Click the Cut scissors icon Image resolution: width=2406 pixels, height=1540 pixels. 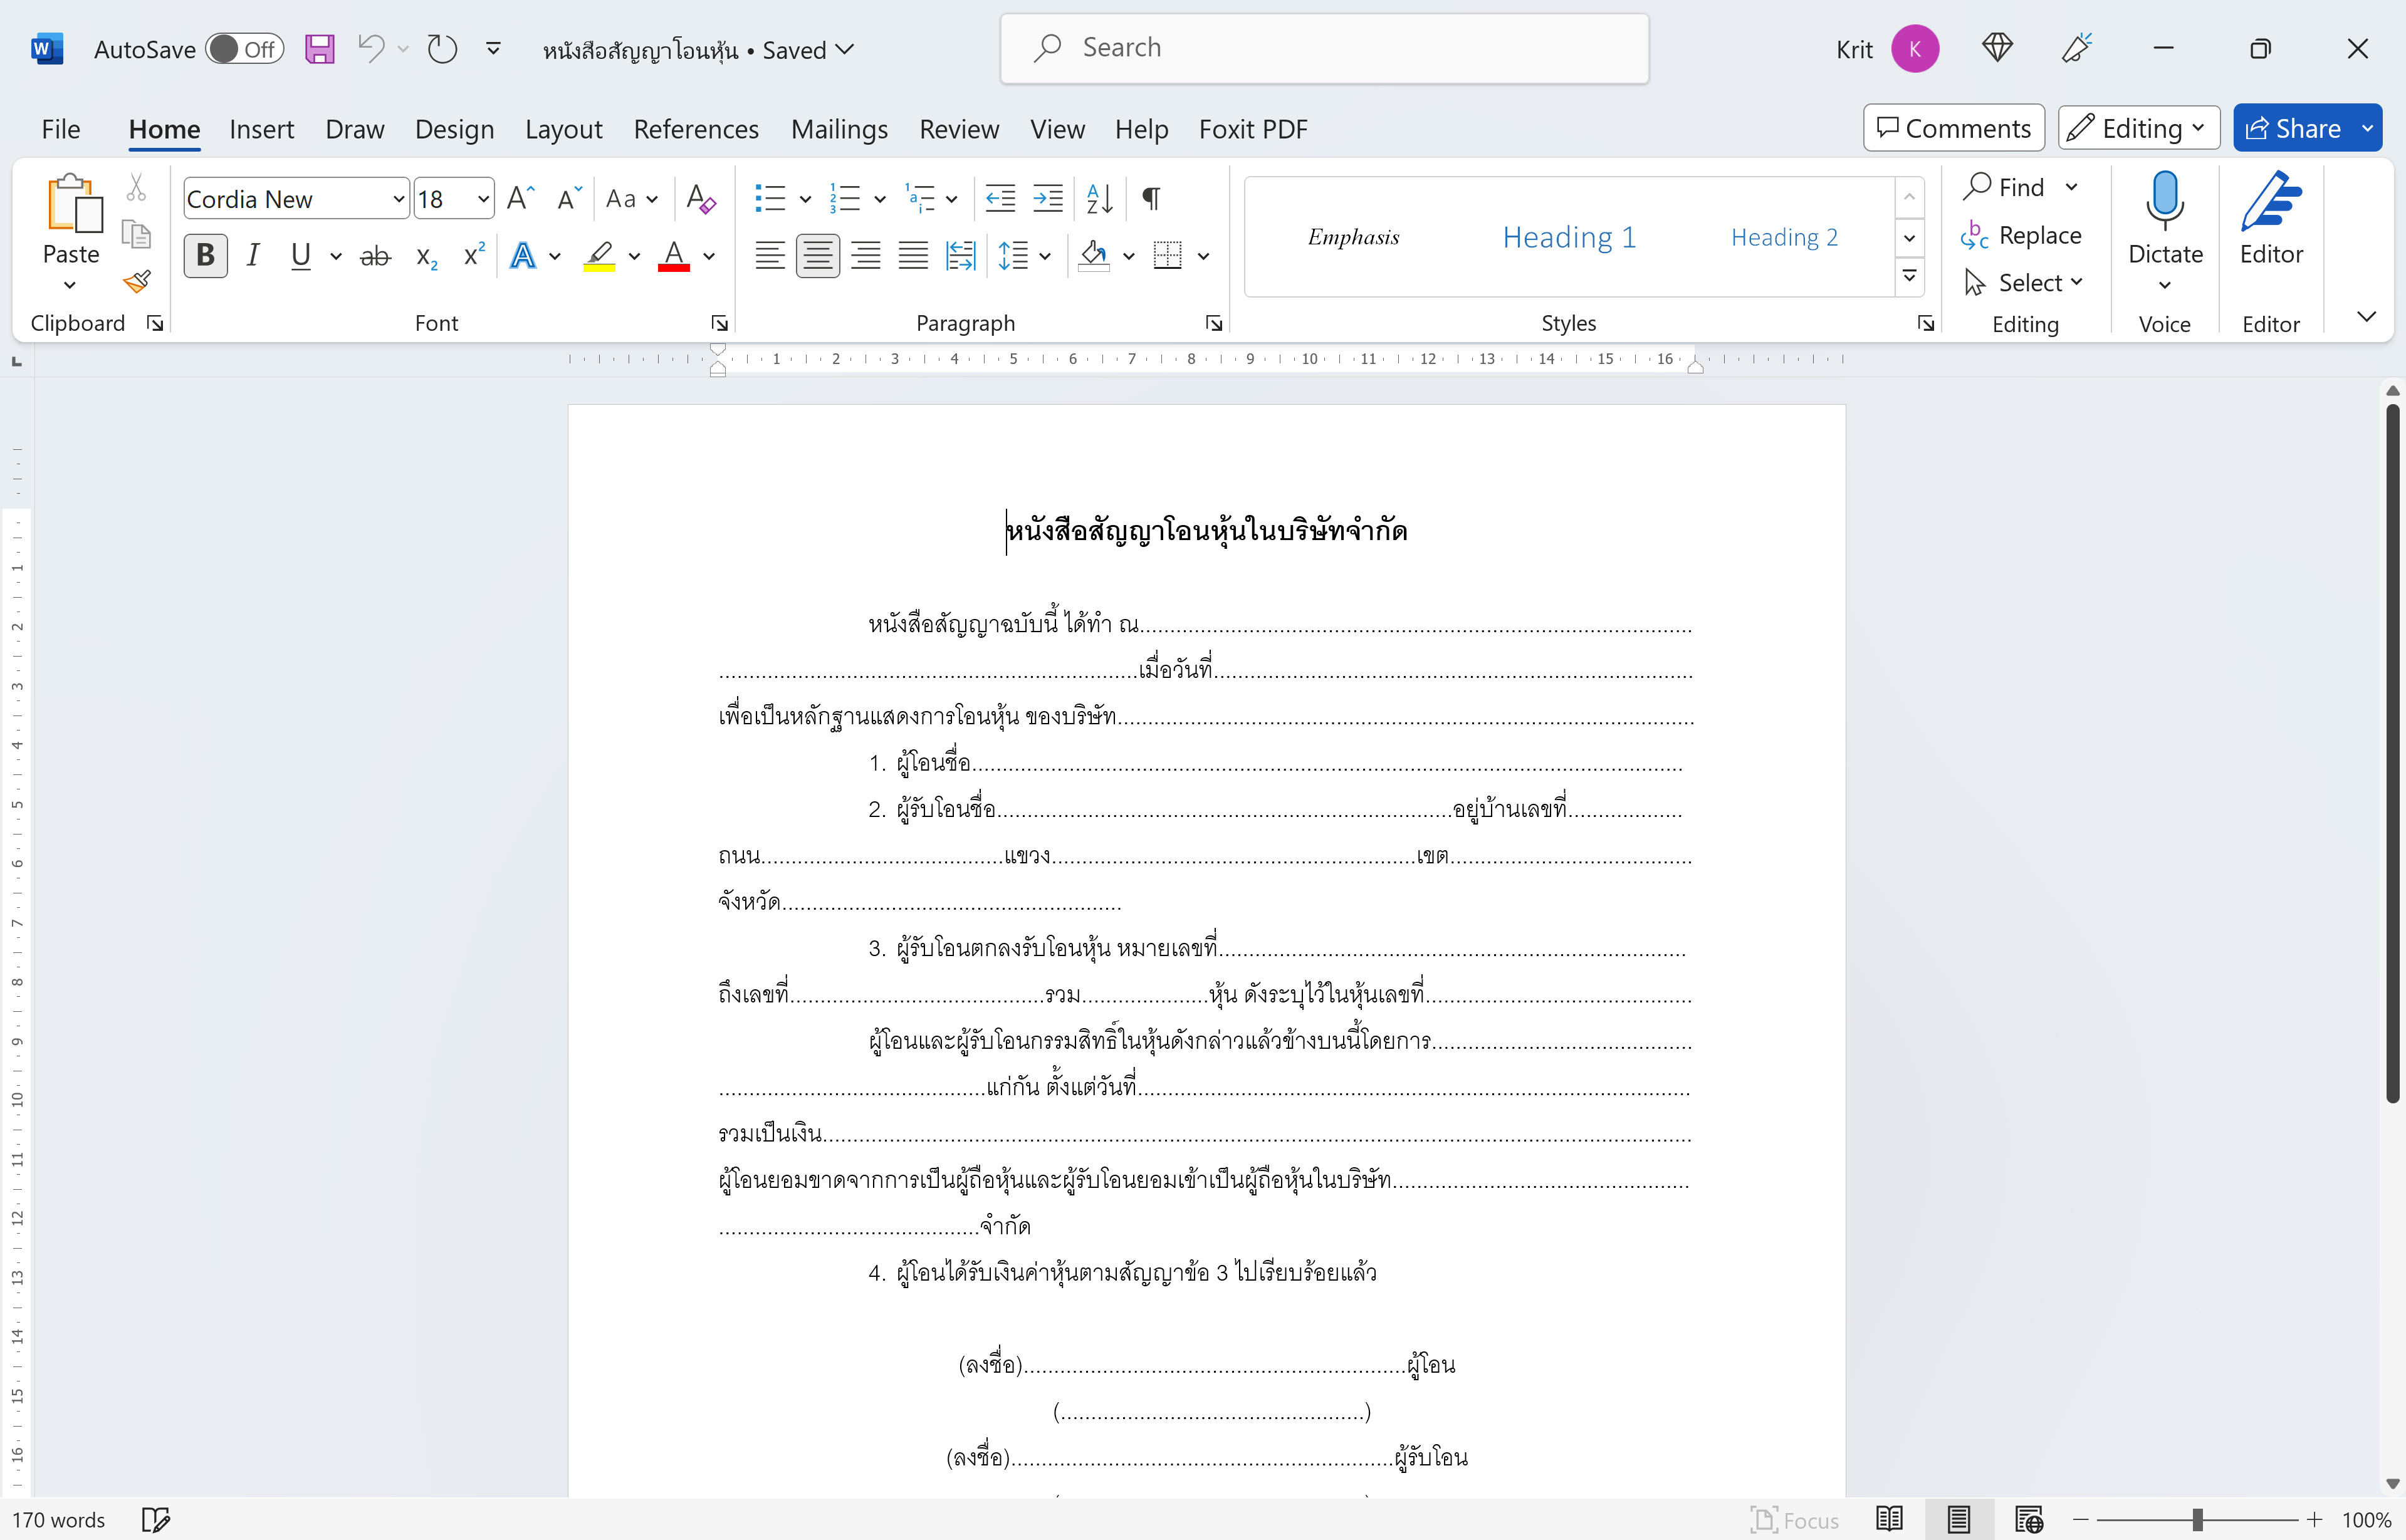click(x=136, y=187)
